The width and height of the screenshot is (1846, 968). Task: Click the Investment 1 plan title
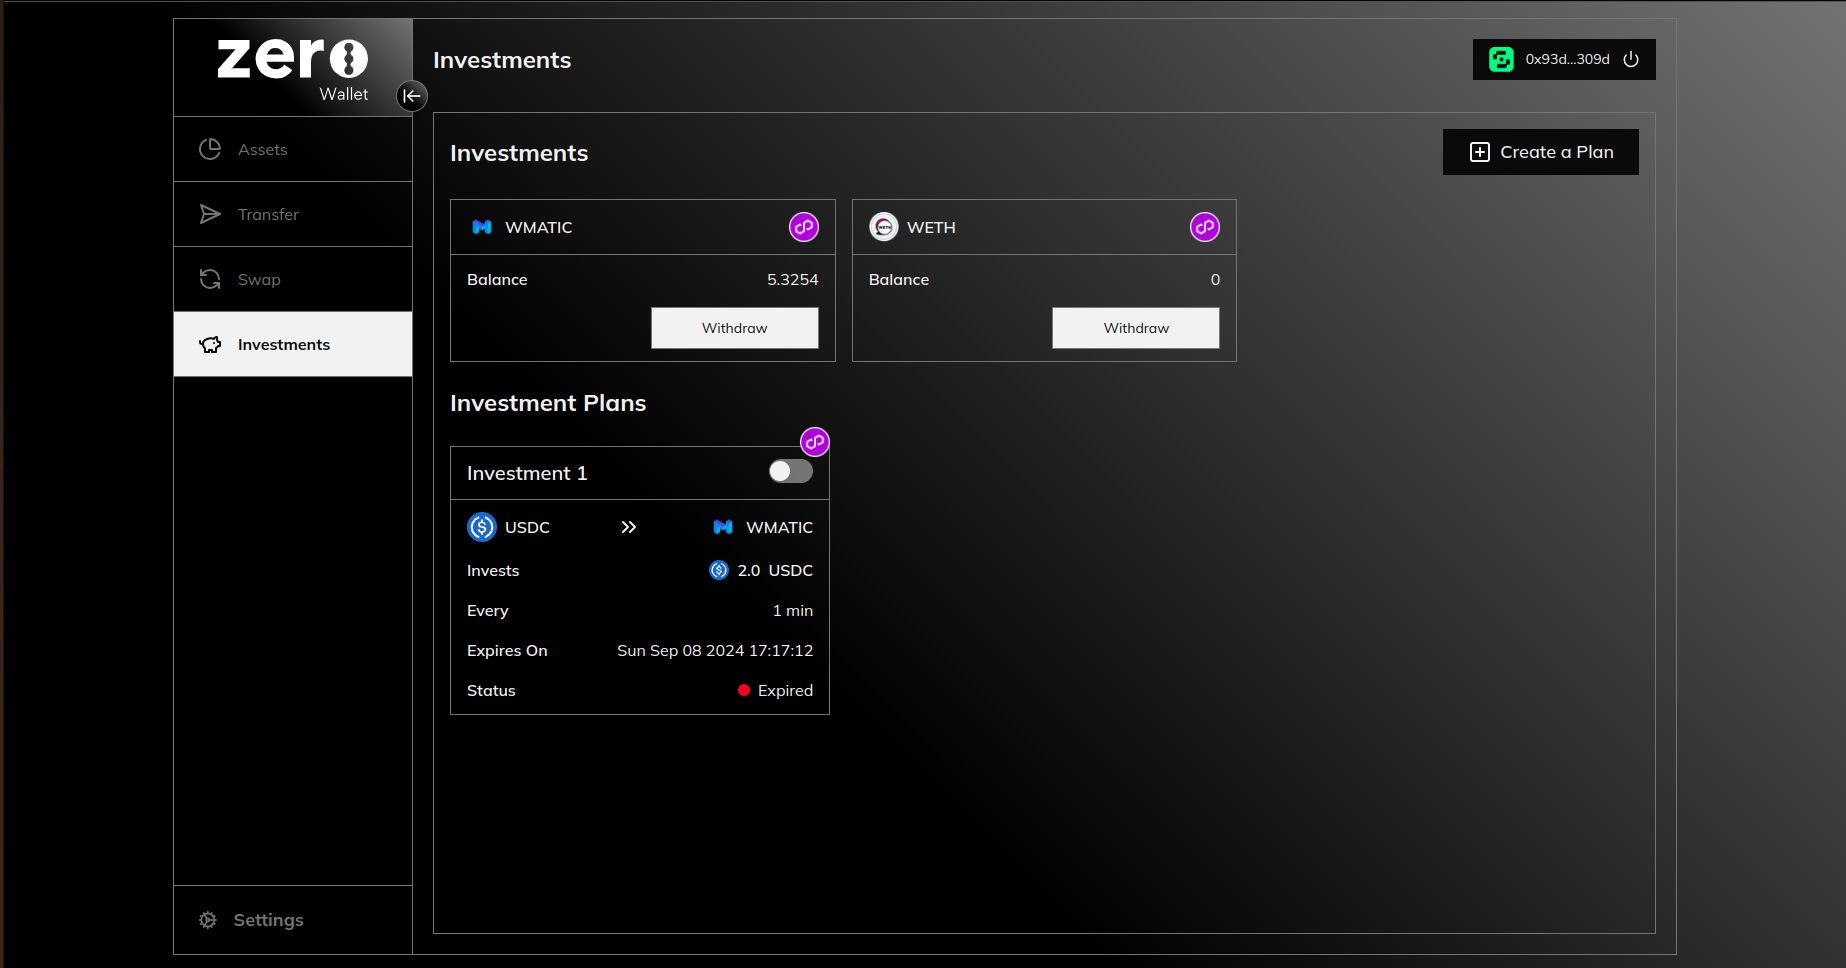coord(527,473)
